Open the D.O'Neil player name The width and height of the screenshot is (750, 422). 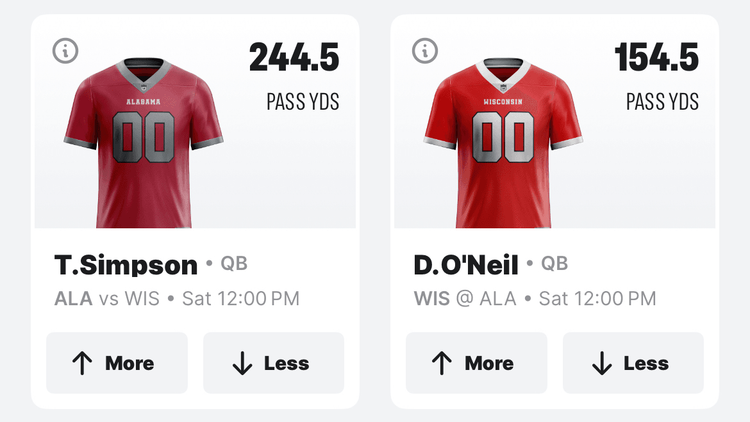click(x=466, y=265)
